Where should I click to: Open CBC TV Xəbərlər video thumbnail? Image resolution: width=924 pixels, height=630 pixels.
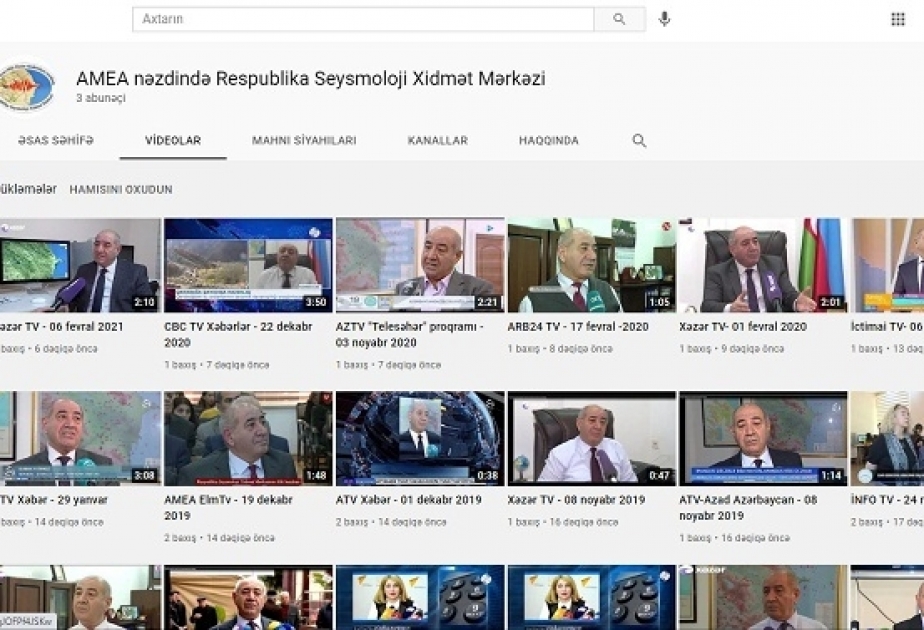point(248,265)
